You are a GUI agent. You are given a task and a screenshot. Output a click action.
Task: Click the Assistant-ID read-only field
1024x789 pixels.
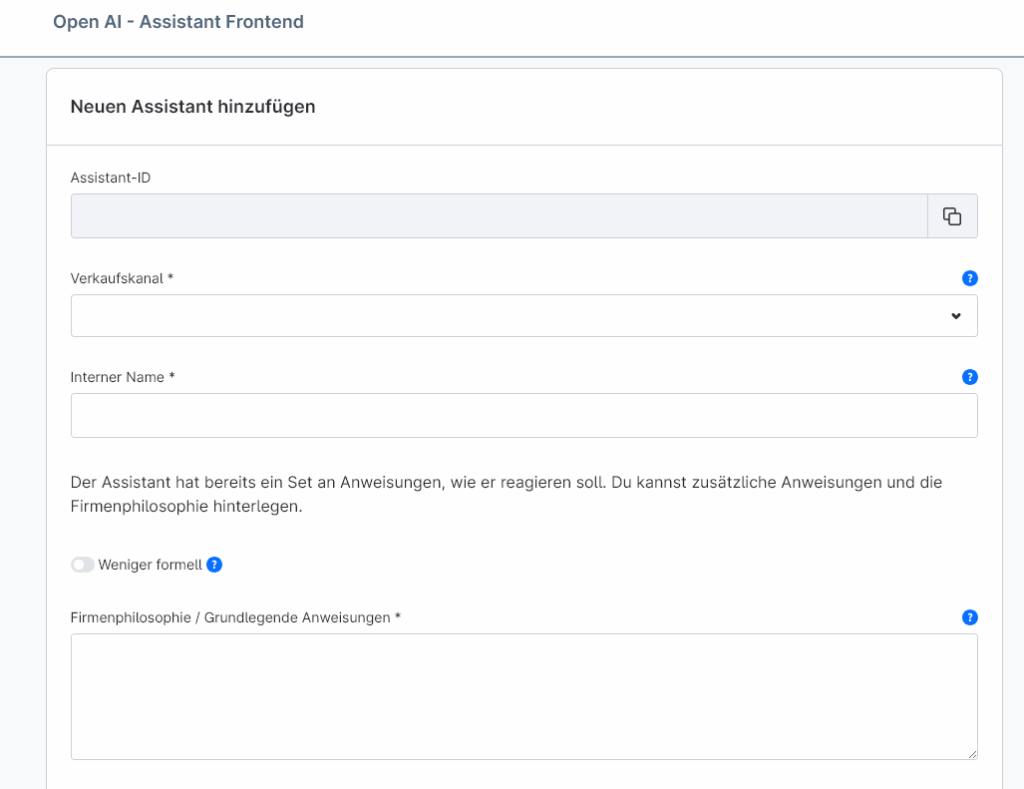[x=499, y=216]
